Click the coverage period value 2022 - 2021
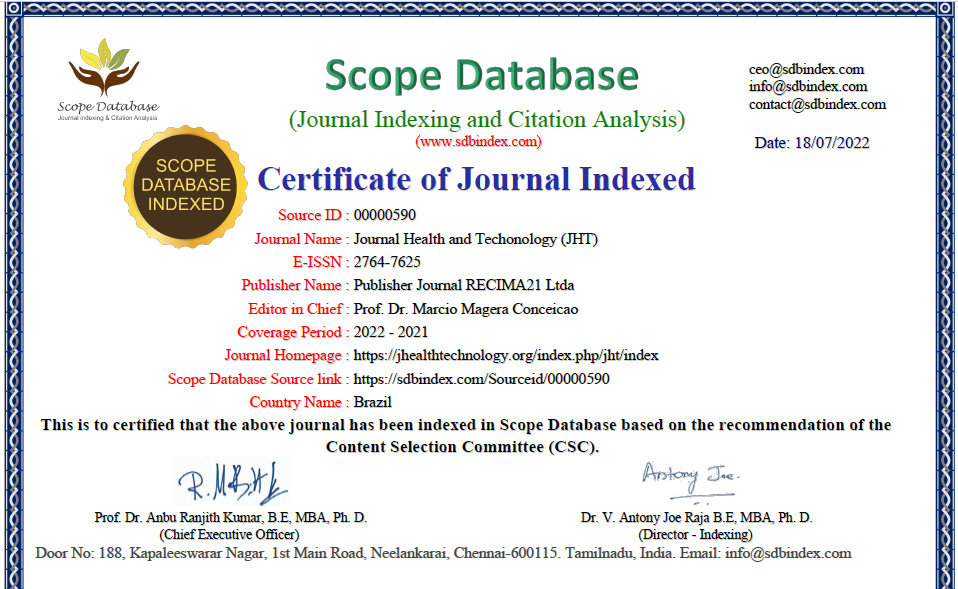This screenshot has width=958, height=589. point(391,332)
